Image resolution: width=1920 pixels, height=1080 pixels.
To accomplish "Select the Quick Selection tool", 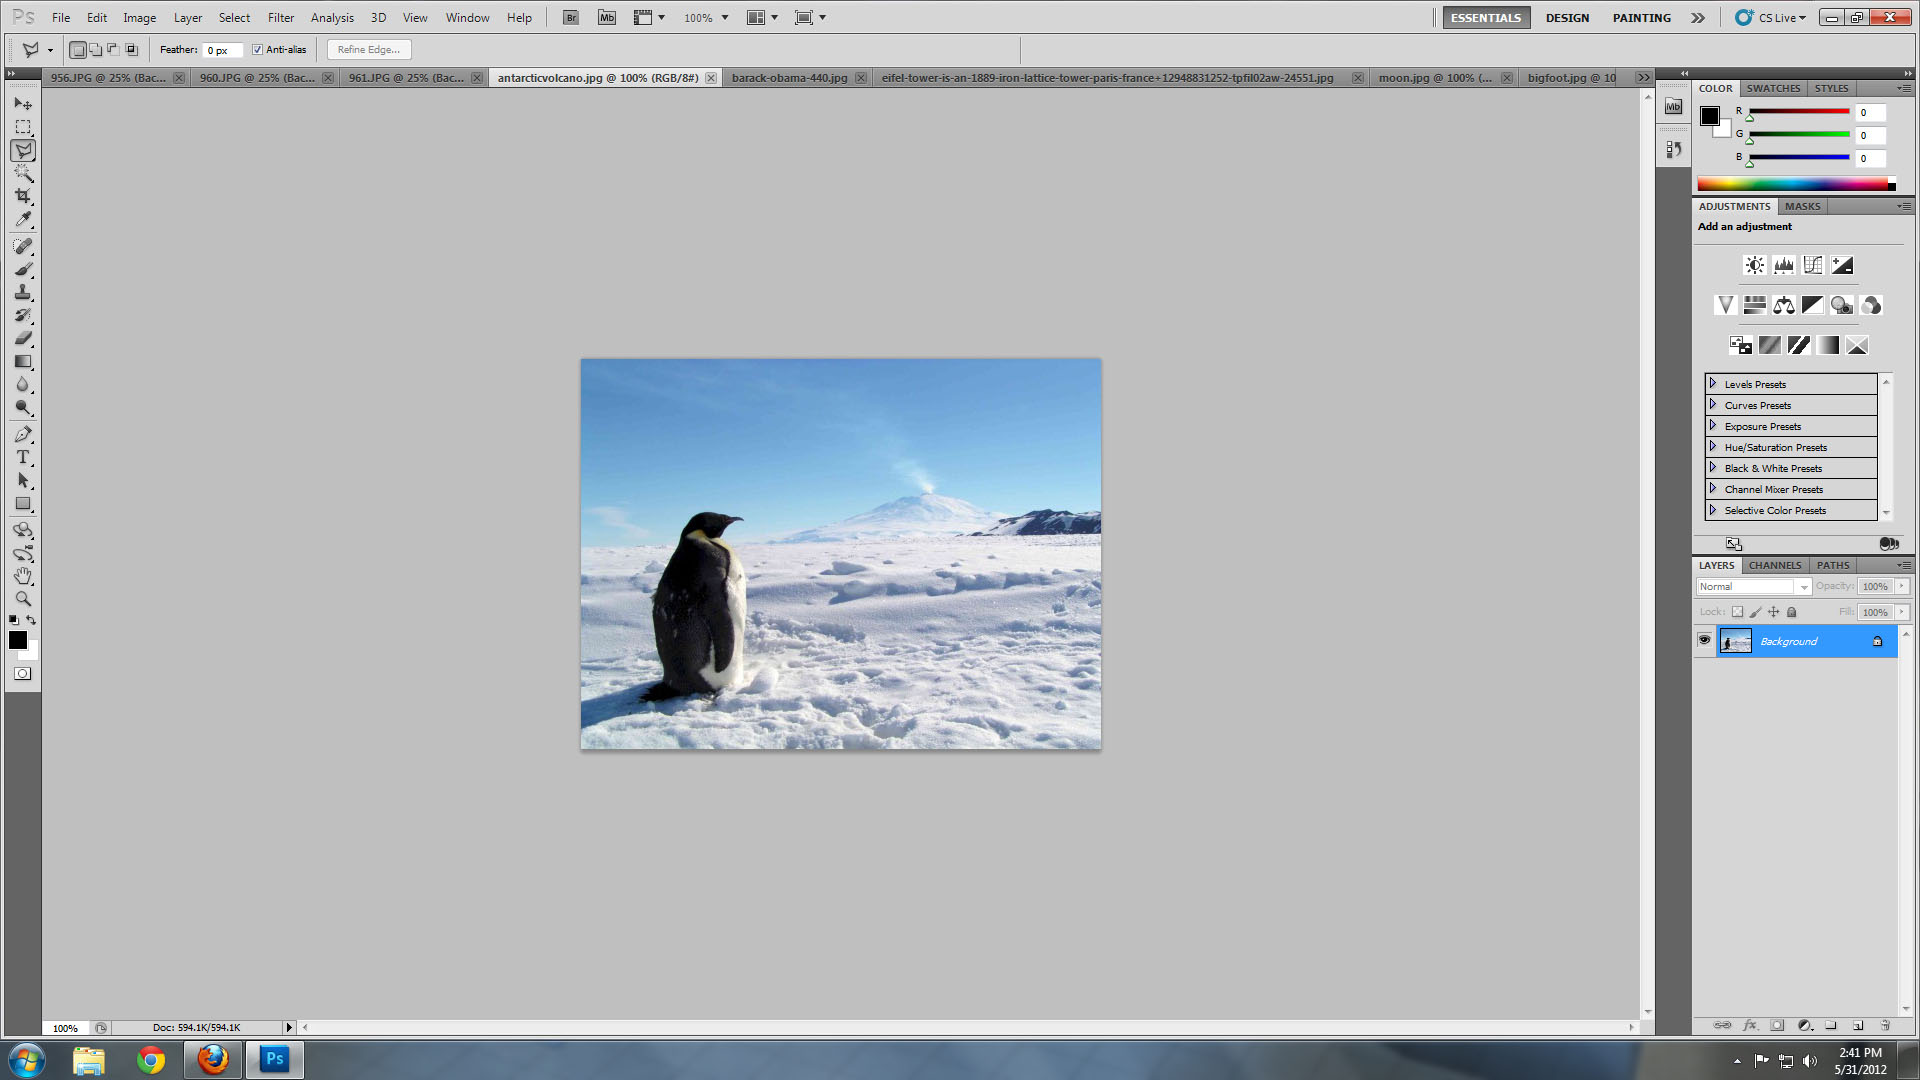I will click(x=23, y=173).
